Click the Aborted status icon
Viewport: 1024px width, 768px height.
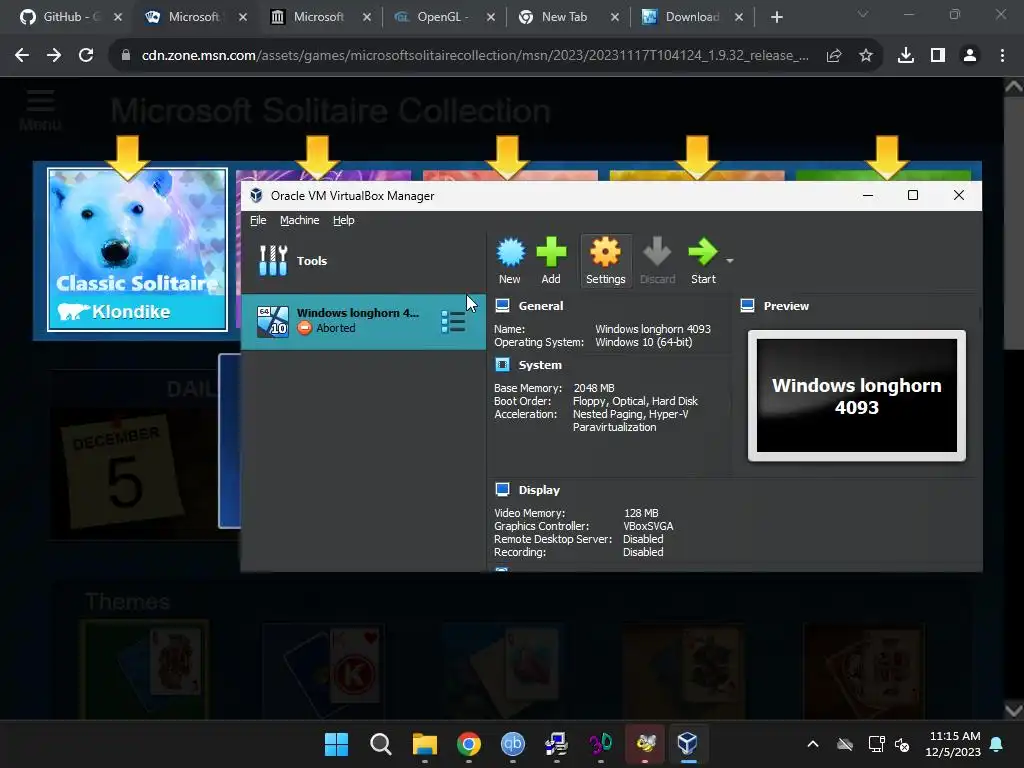click(304, 328)
